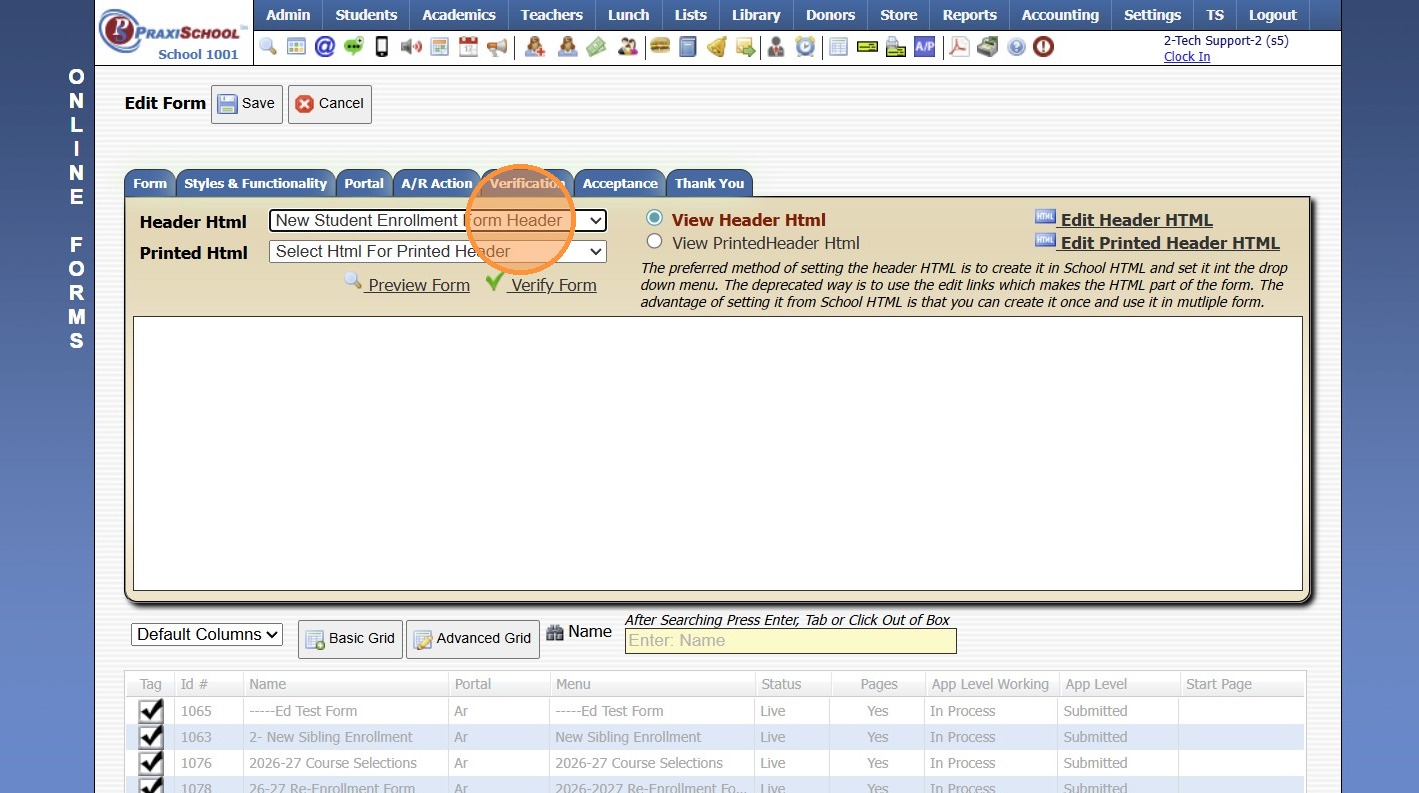Click the magnifying glass search icon
This screenshot has width=1419, height=793.
point(267,46)
